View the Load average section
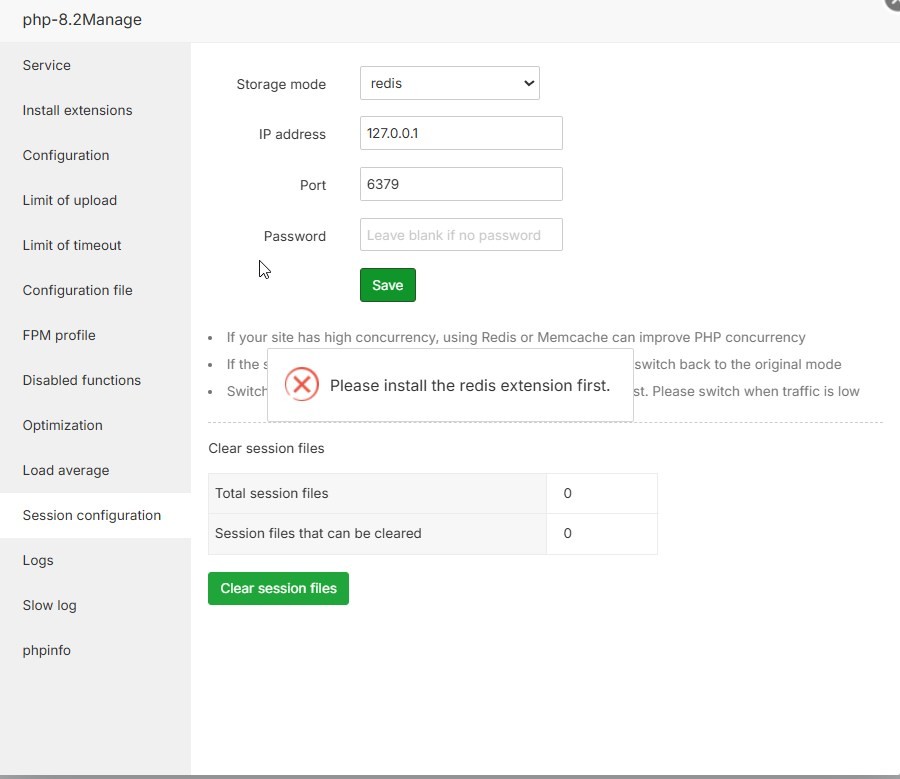 pos(66,471)
